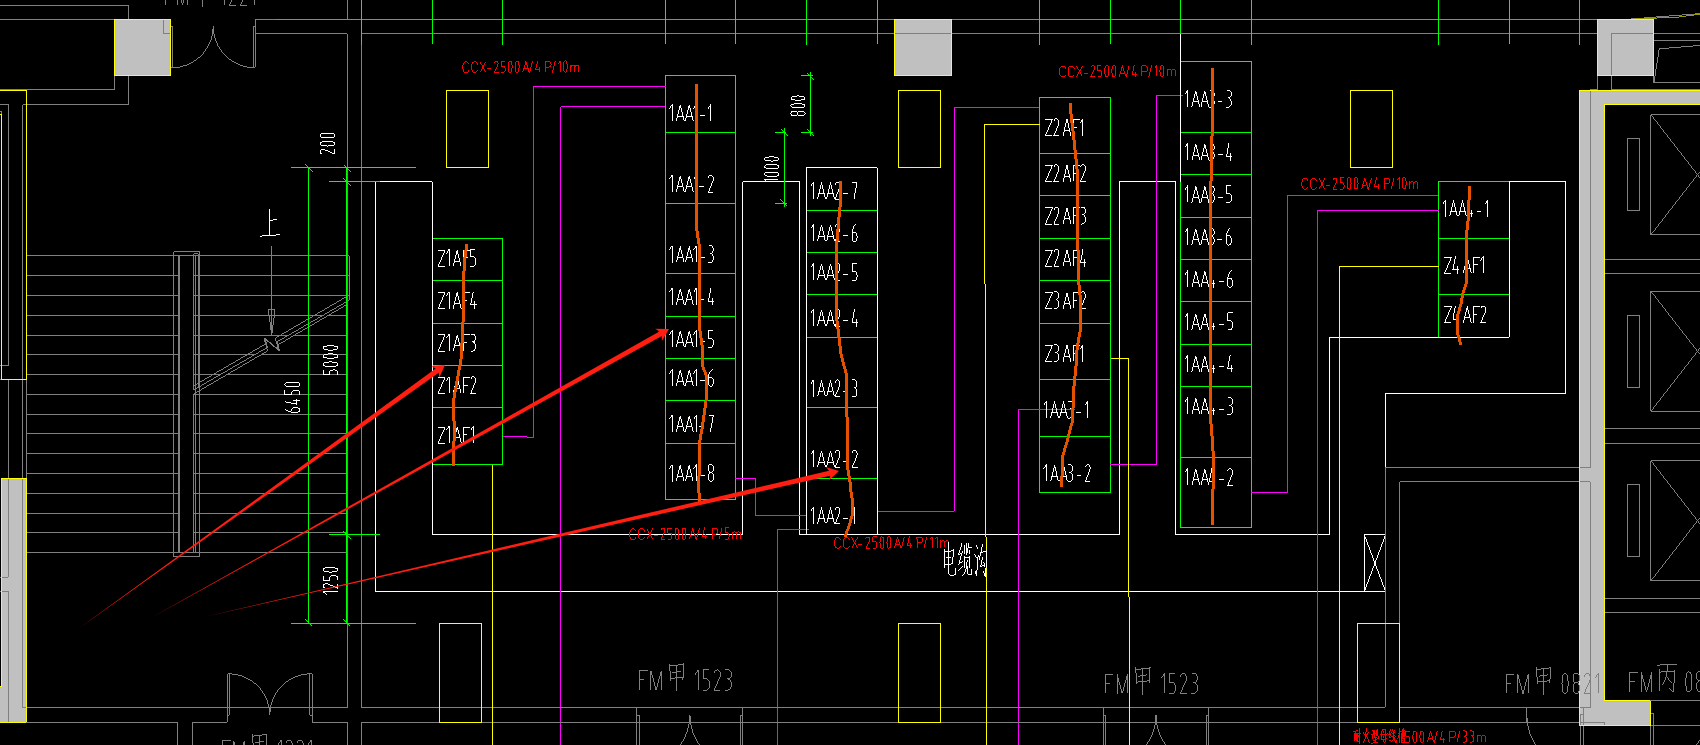Select the Z1AF1 cabinet label

(x=457, y=436)
